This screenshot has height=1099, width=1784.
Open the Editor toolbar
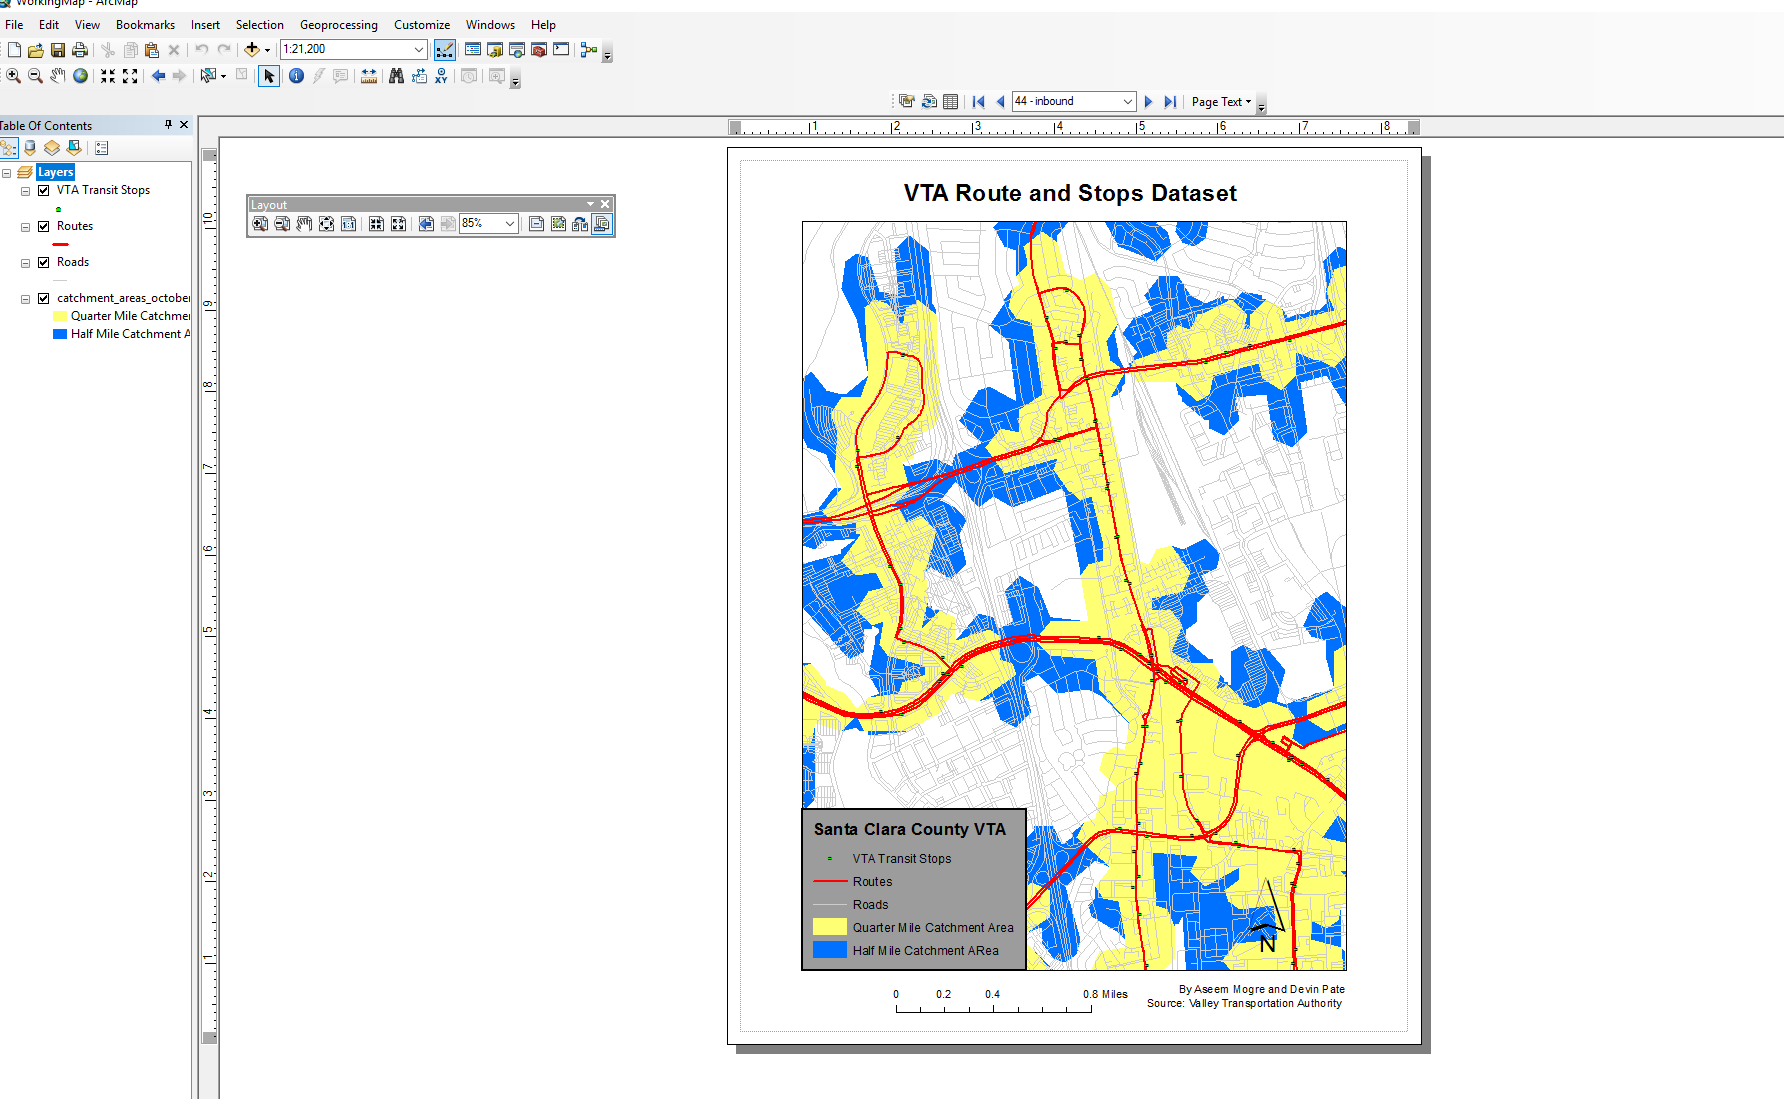point(445,49)
